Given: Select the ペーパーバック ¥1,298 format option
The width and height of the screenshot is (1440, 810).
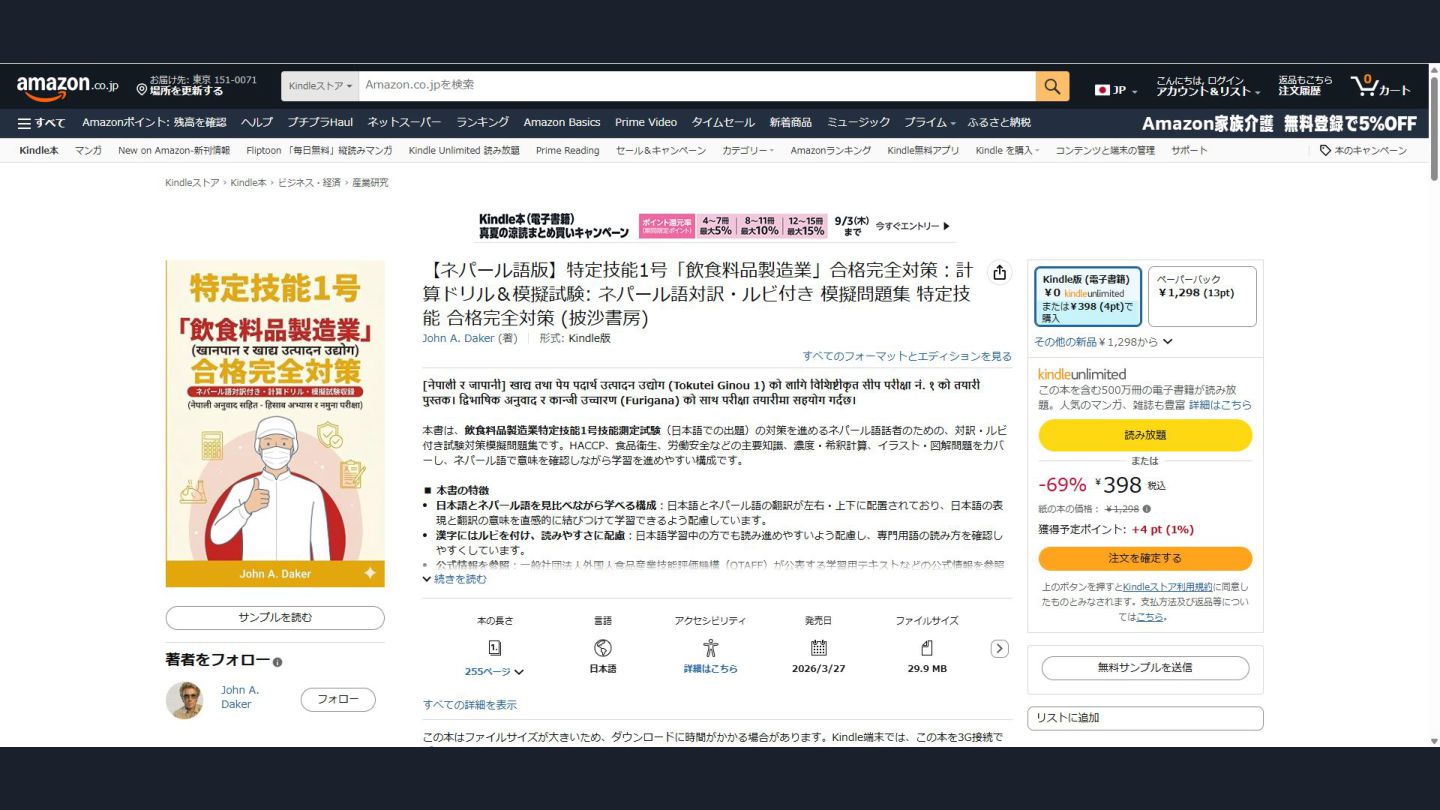Looking at the screenshot, I should coord(1202,296).
